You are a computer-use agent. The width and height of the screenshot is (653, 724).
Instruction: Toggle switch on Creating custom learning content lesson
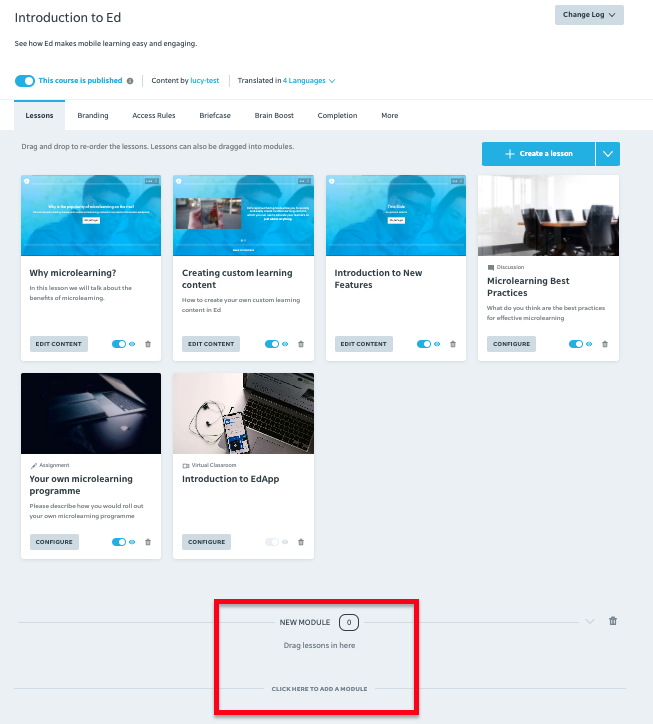coord(271,344)
